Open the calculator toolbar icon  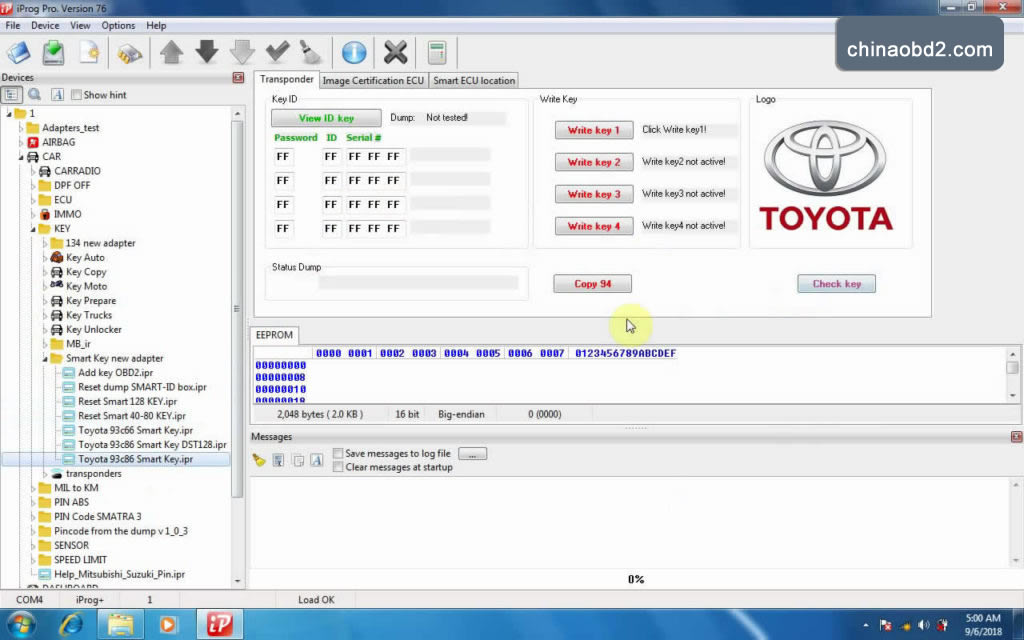(437, 52)
